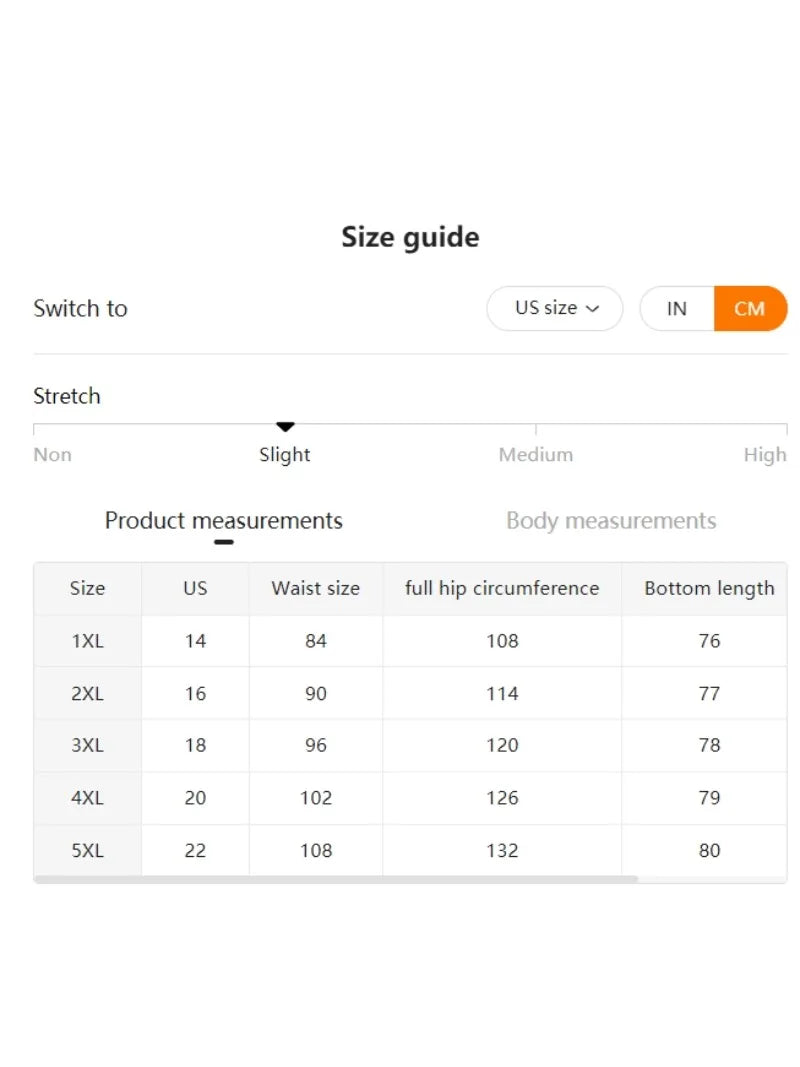Image resolution: width=800 pixels, height=1067 pixels.
Task: Click the Non stretch label
Action: click(52, 455)
